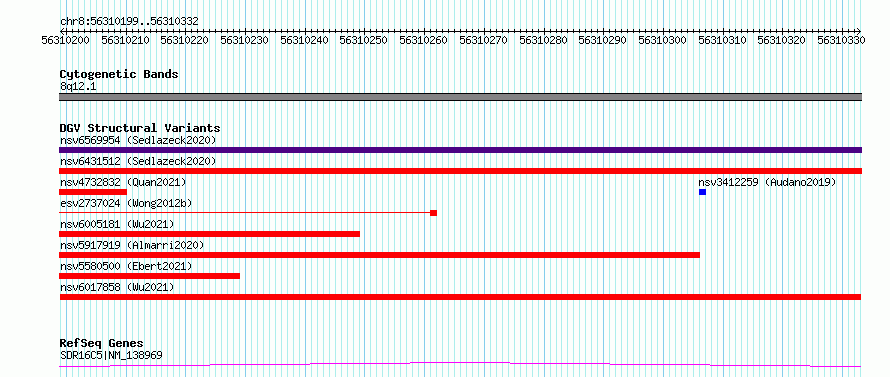Click the Cytogenetic Bands track title
The height and width of the screenshot is (377, 890).
click(119, 74)
